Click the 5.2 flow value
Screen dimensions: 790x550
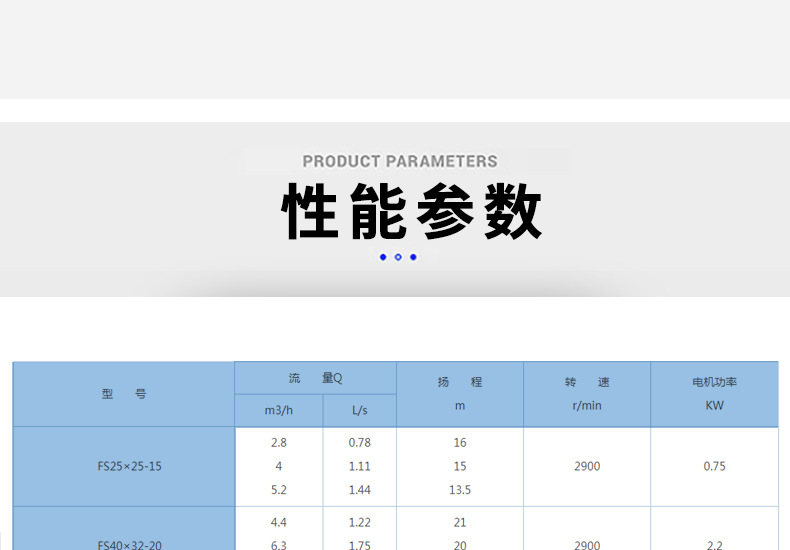(279, 490)
